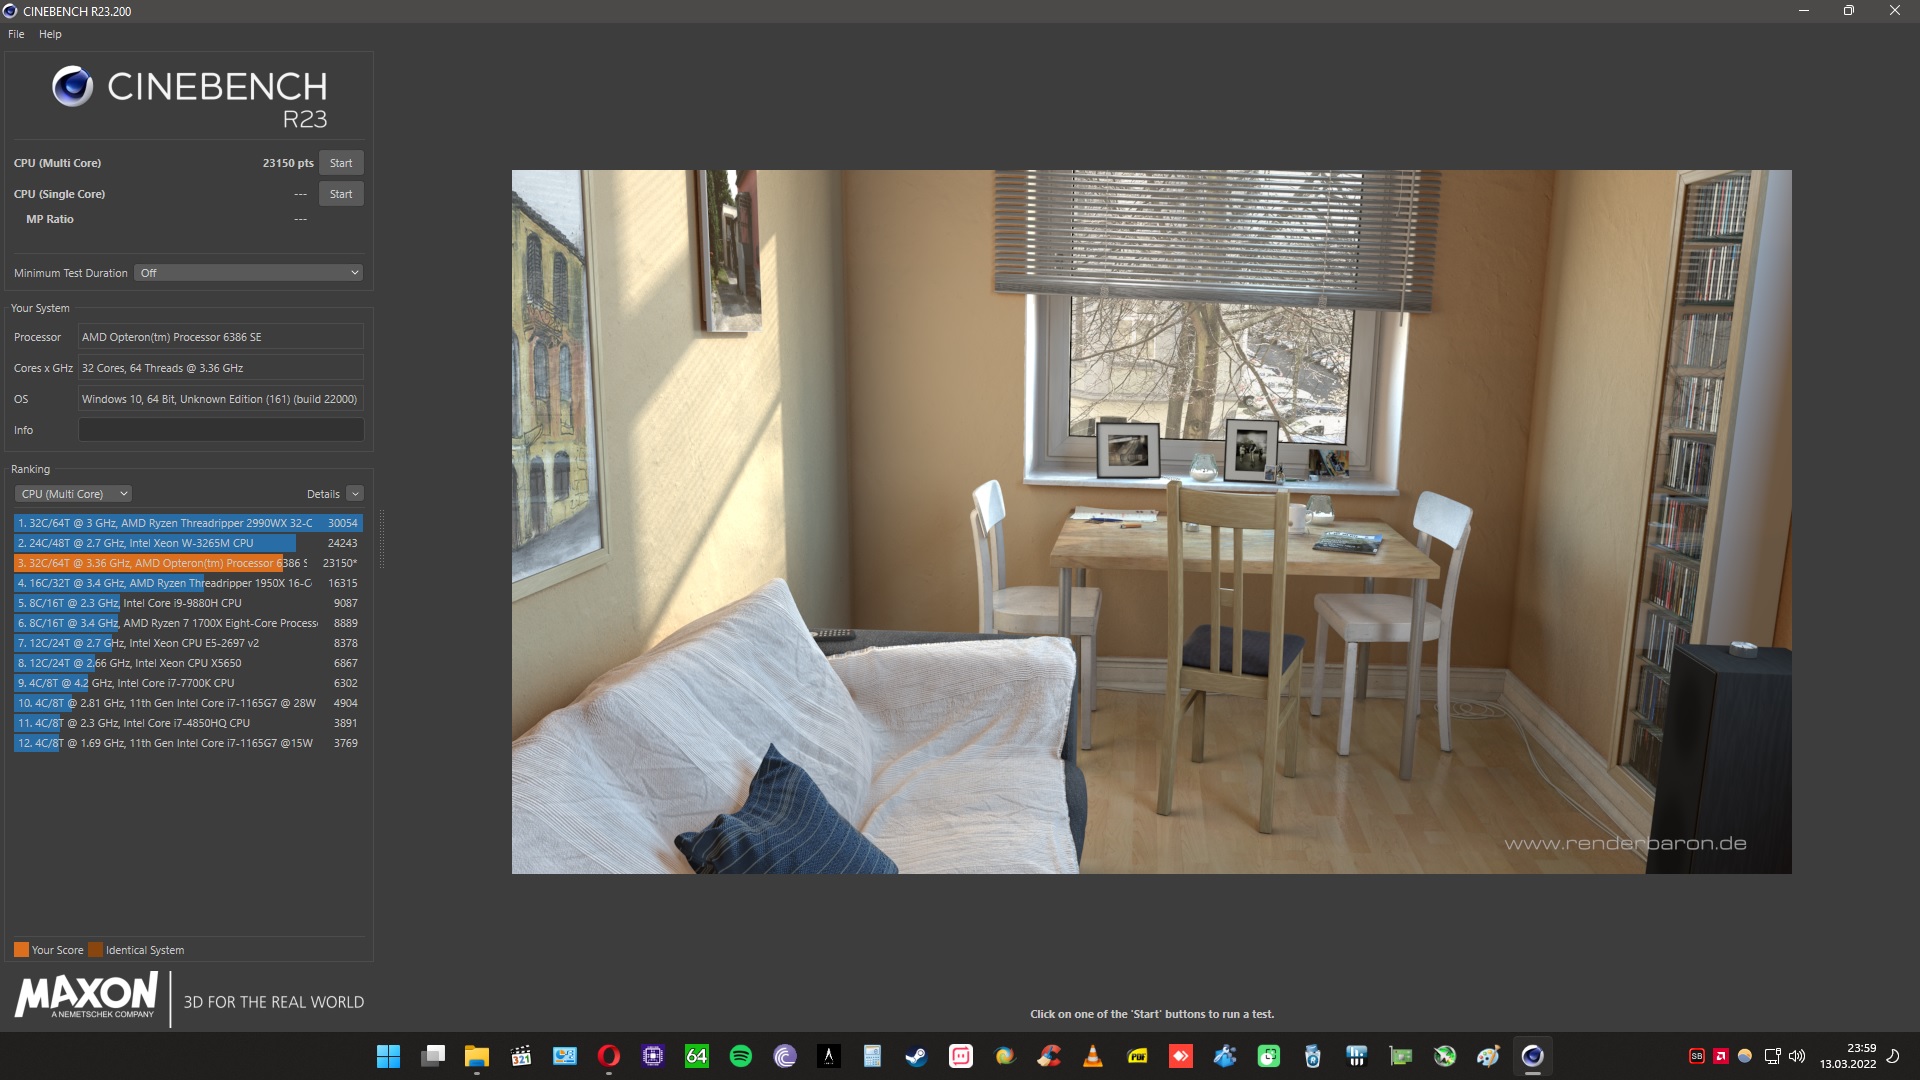Open File Explorer from the taskbar

(x=476, y=1056)
